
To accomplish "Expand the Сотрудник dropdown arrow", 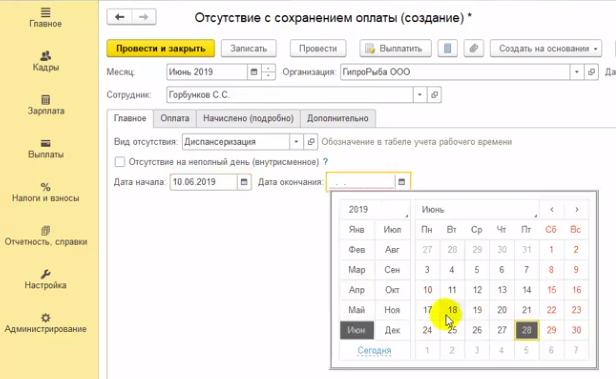I will coord(420,95).
